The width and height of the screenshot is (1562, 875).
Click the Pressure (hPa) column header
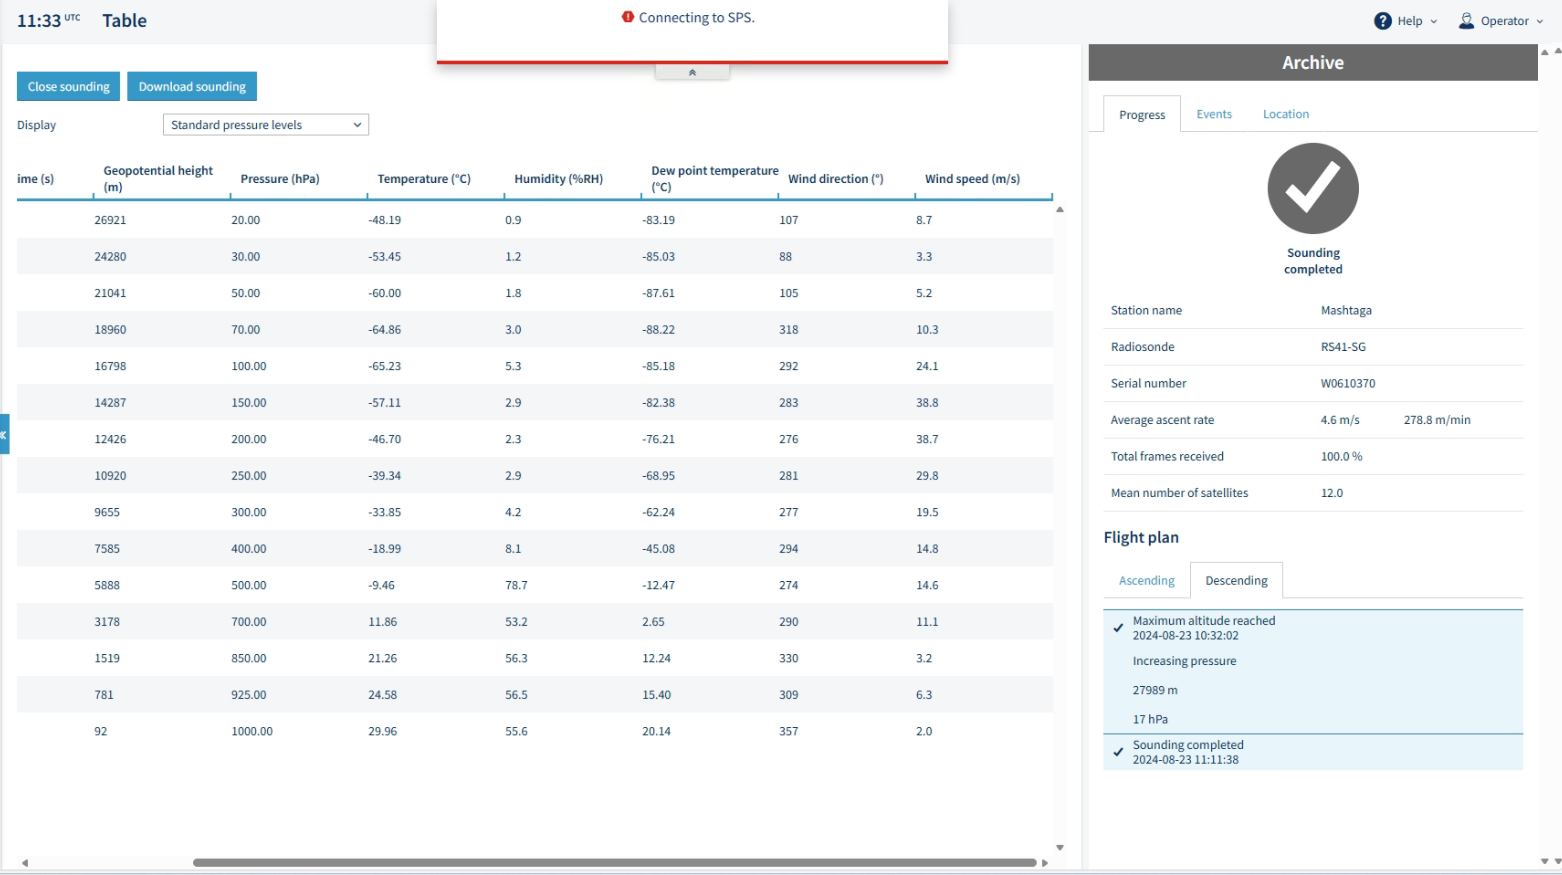[x=280, y=179]
